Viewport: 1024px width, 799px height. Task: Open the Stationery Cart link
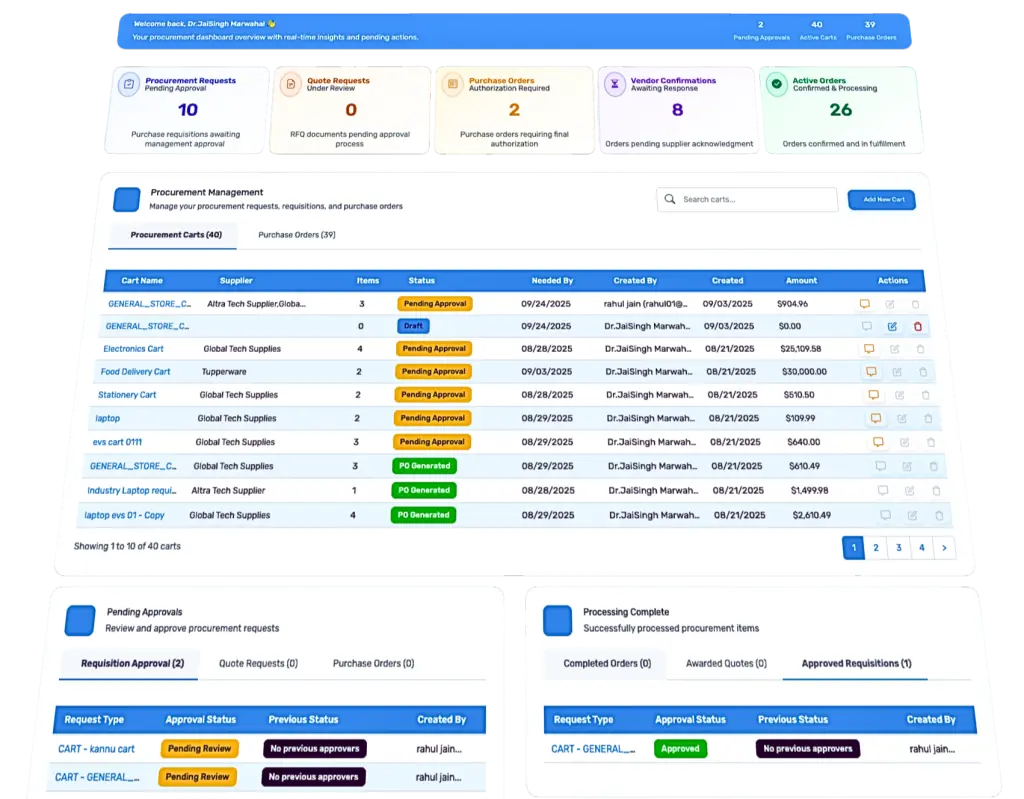(127, 395)
